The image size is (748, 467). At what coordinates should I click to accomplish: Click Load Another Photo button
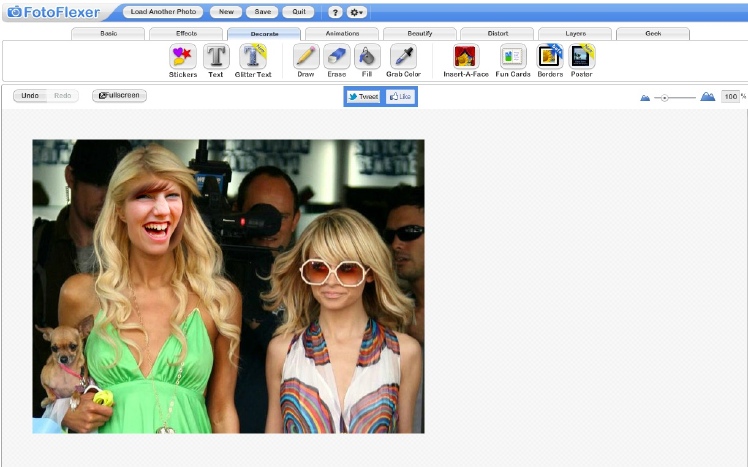tap(163, 12)
